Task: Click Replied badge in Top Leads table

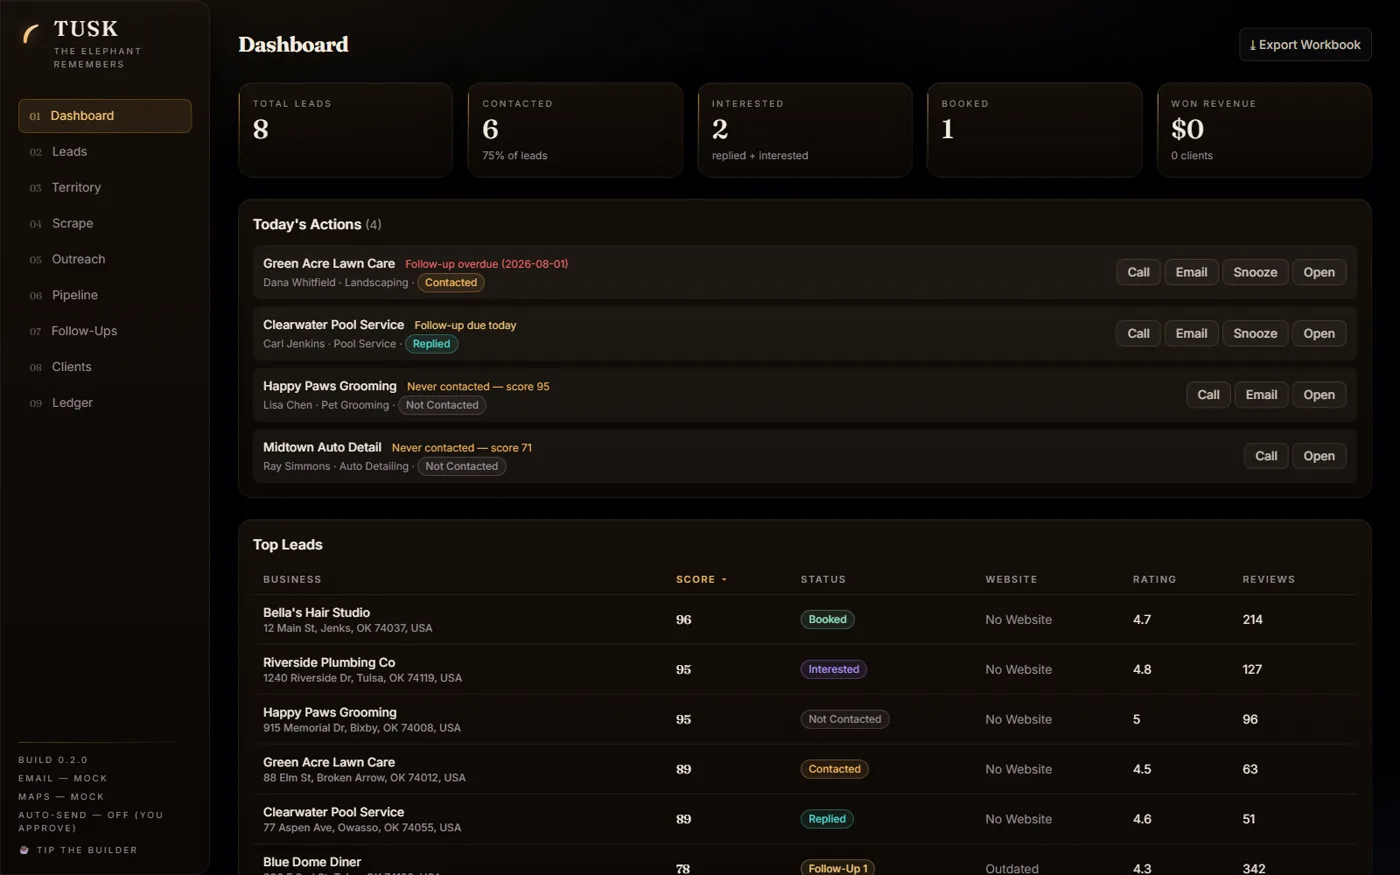Action: (826, 819)
